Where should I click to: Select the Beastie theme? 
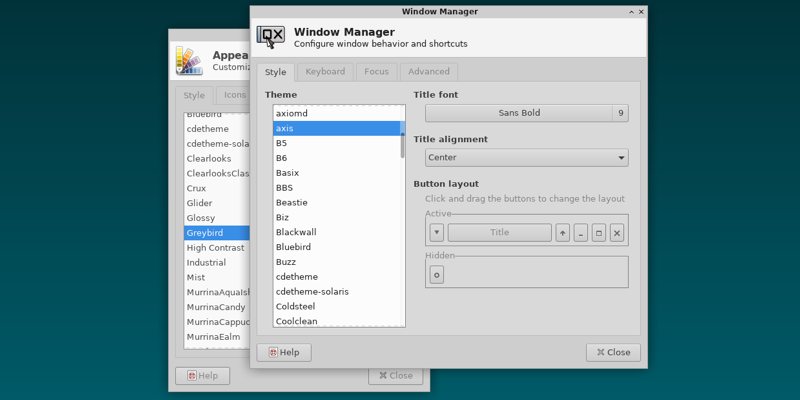coord(337,203)
